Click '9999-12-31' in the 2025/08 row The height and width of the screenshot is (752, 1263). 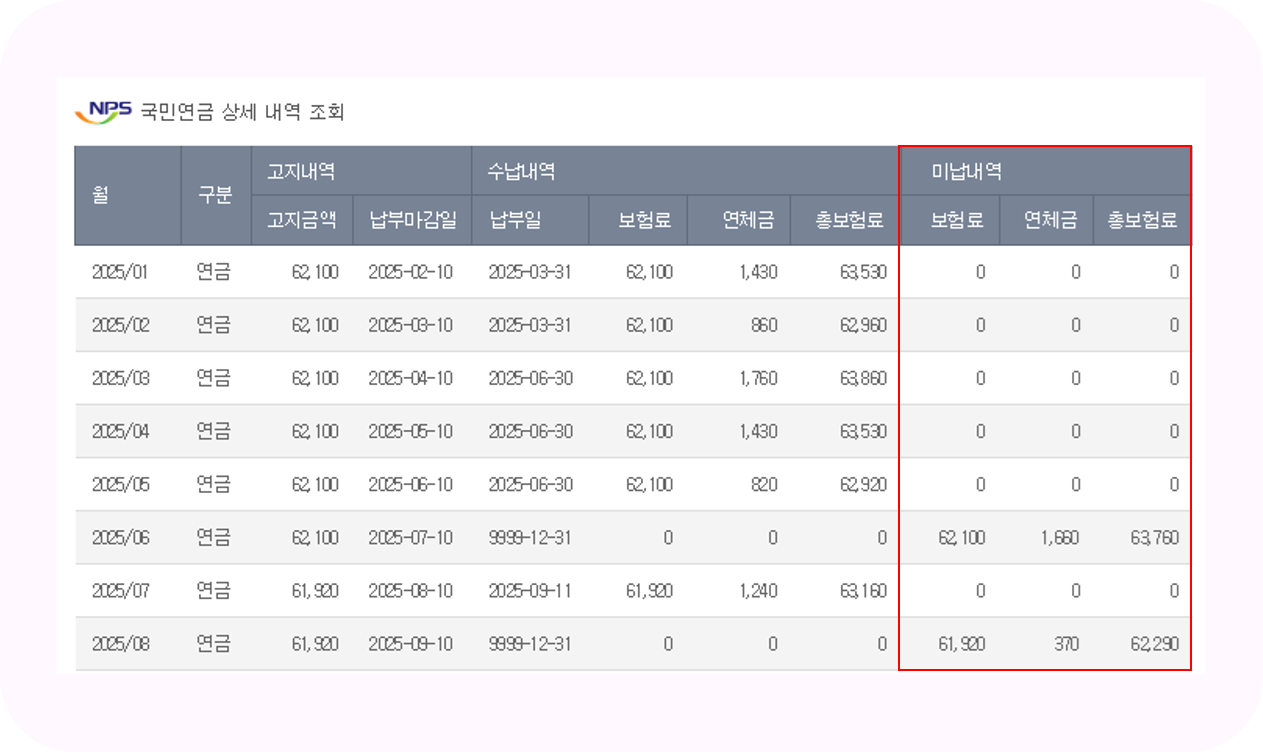(530, 643)
